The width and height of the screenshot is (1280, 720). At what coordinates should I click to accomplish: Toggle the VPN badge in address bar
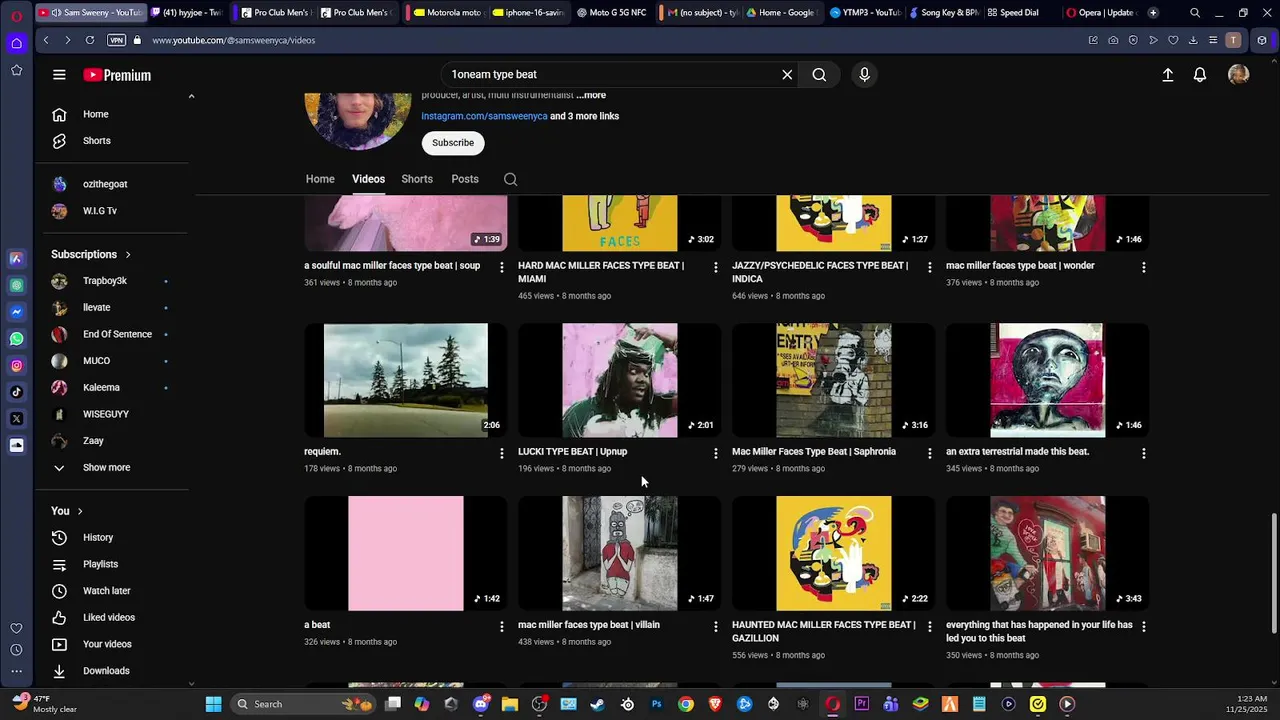[x=117, y=40]
